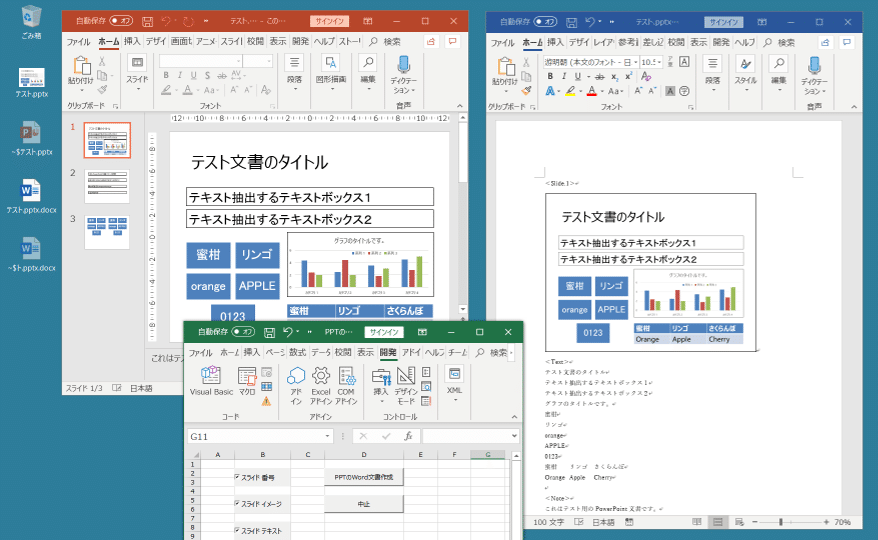
Task: Open ごみ箱 on desktop
Action: coord(31,22)
